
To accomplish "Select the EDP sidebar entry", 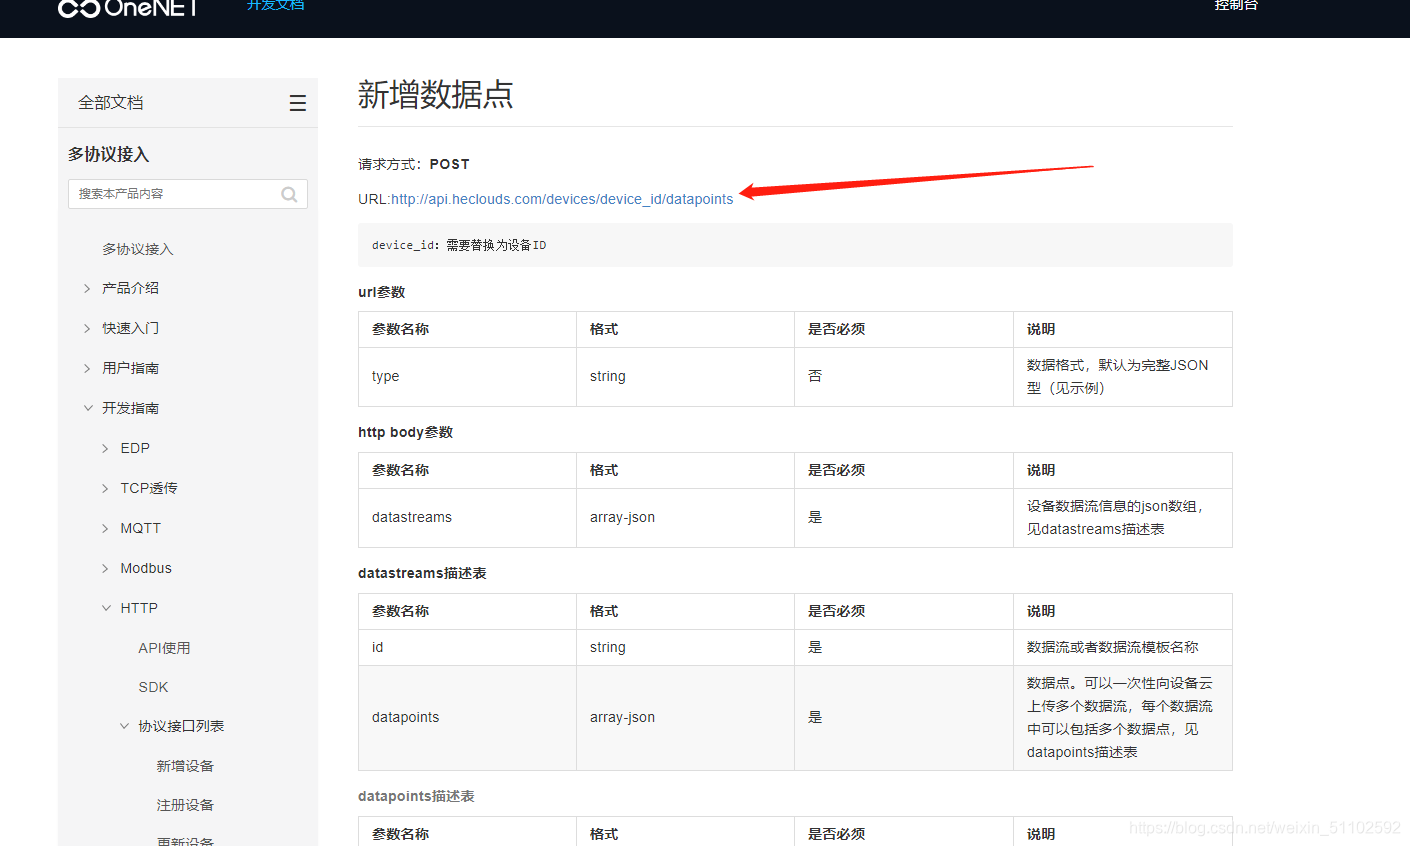I will (x=135, y=448).
